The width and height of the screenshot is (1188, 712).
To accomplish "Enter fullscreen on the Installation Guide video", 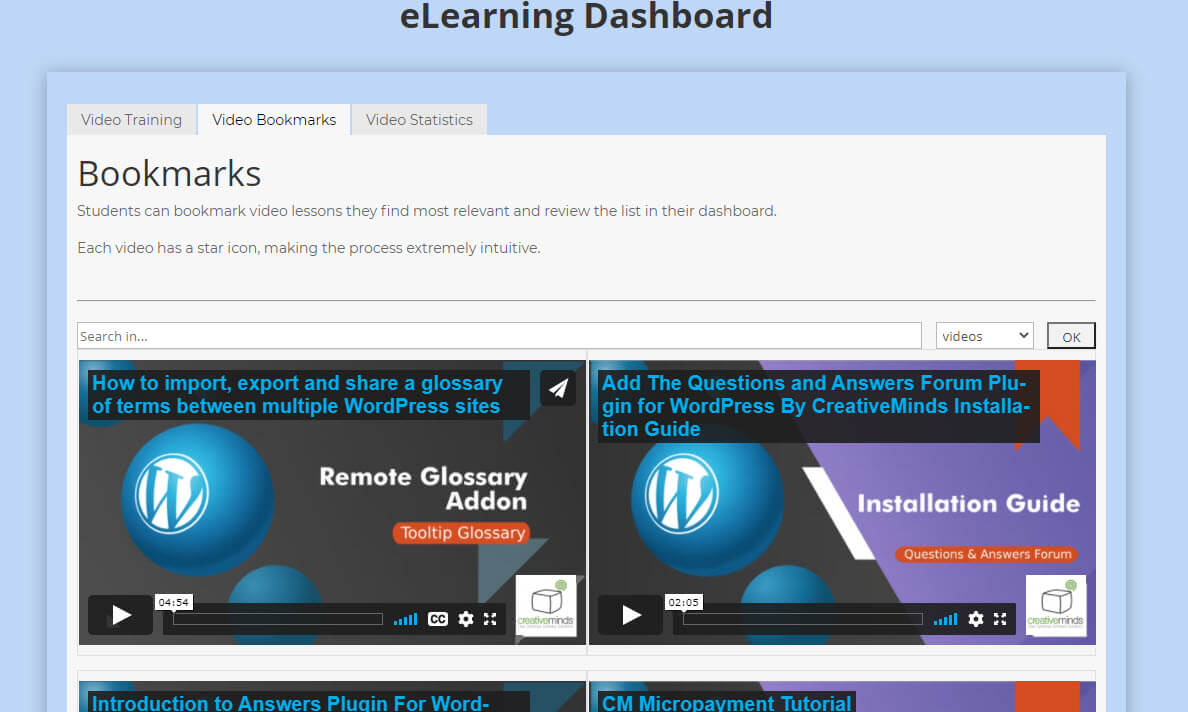I will pos(1000,619).
